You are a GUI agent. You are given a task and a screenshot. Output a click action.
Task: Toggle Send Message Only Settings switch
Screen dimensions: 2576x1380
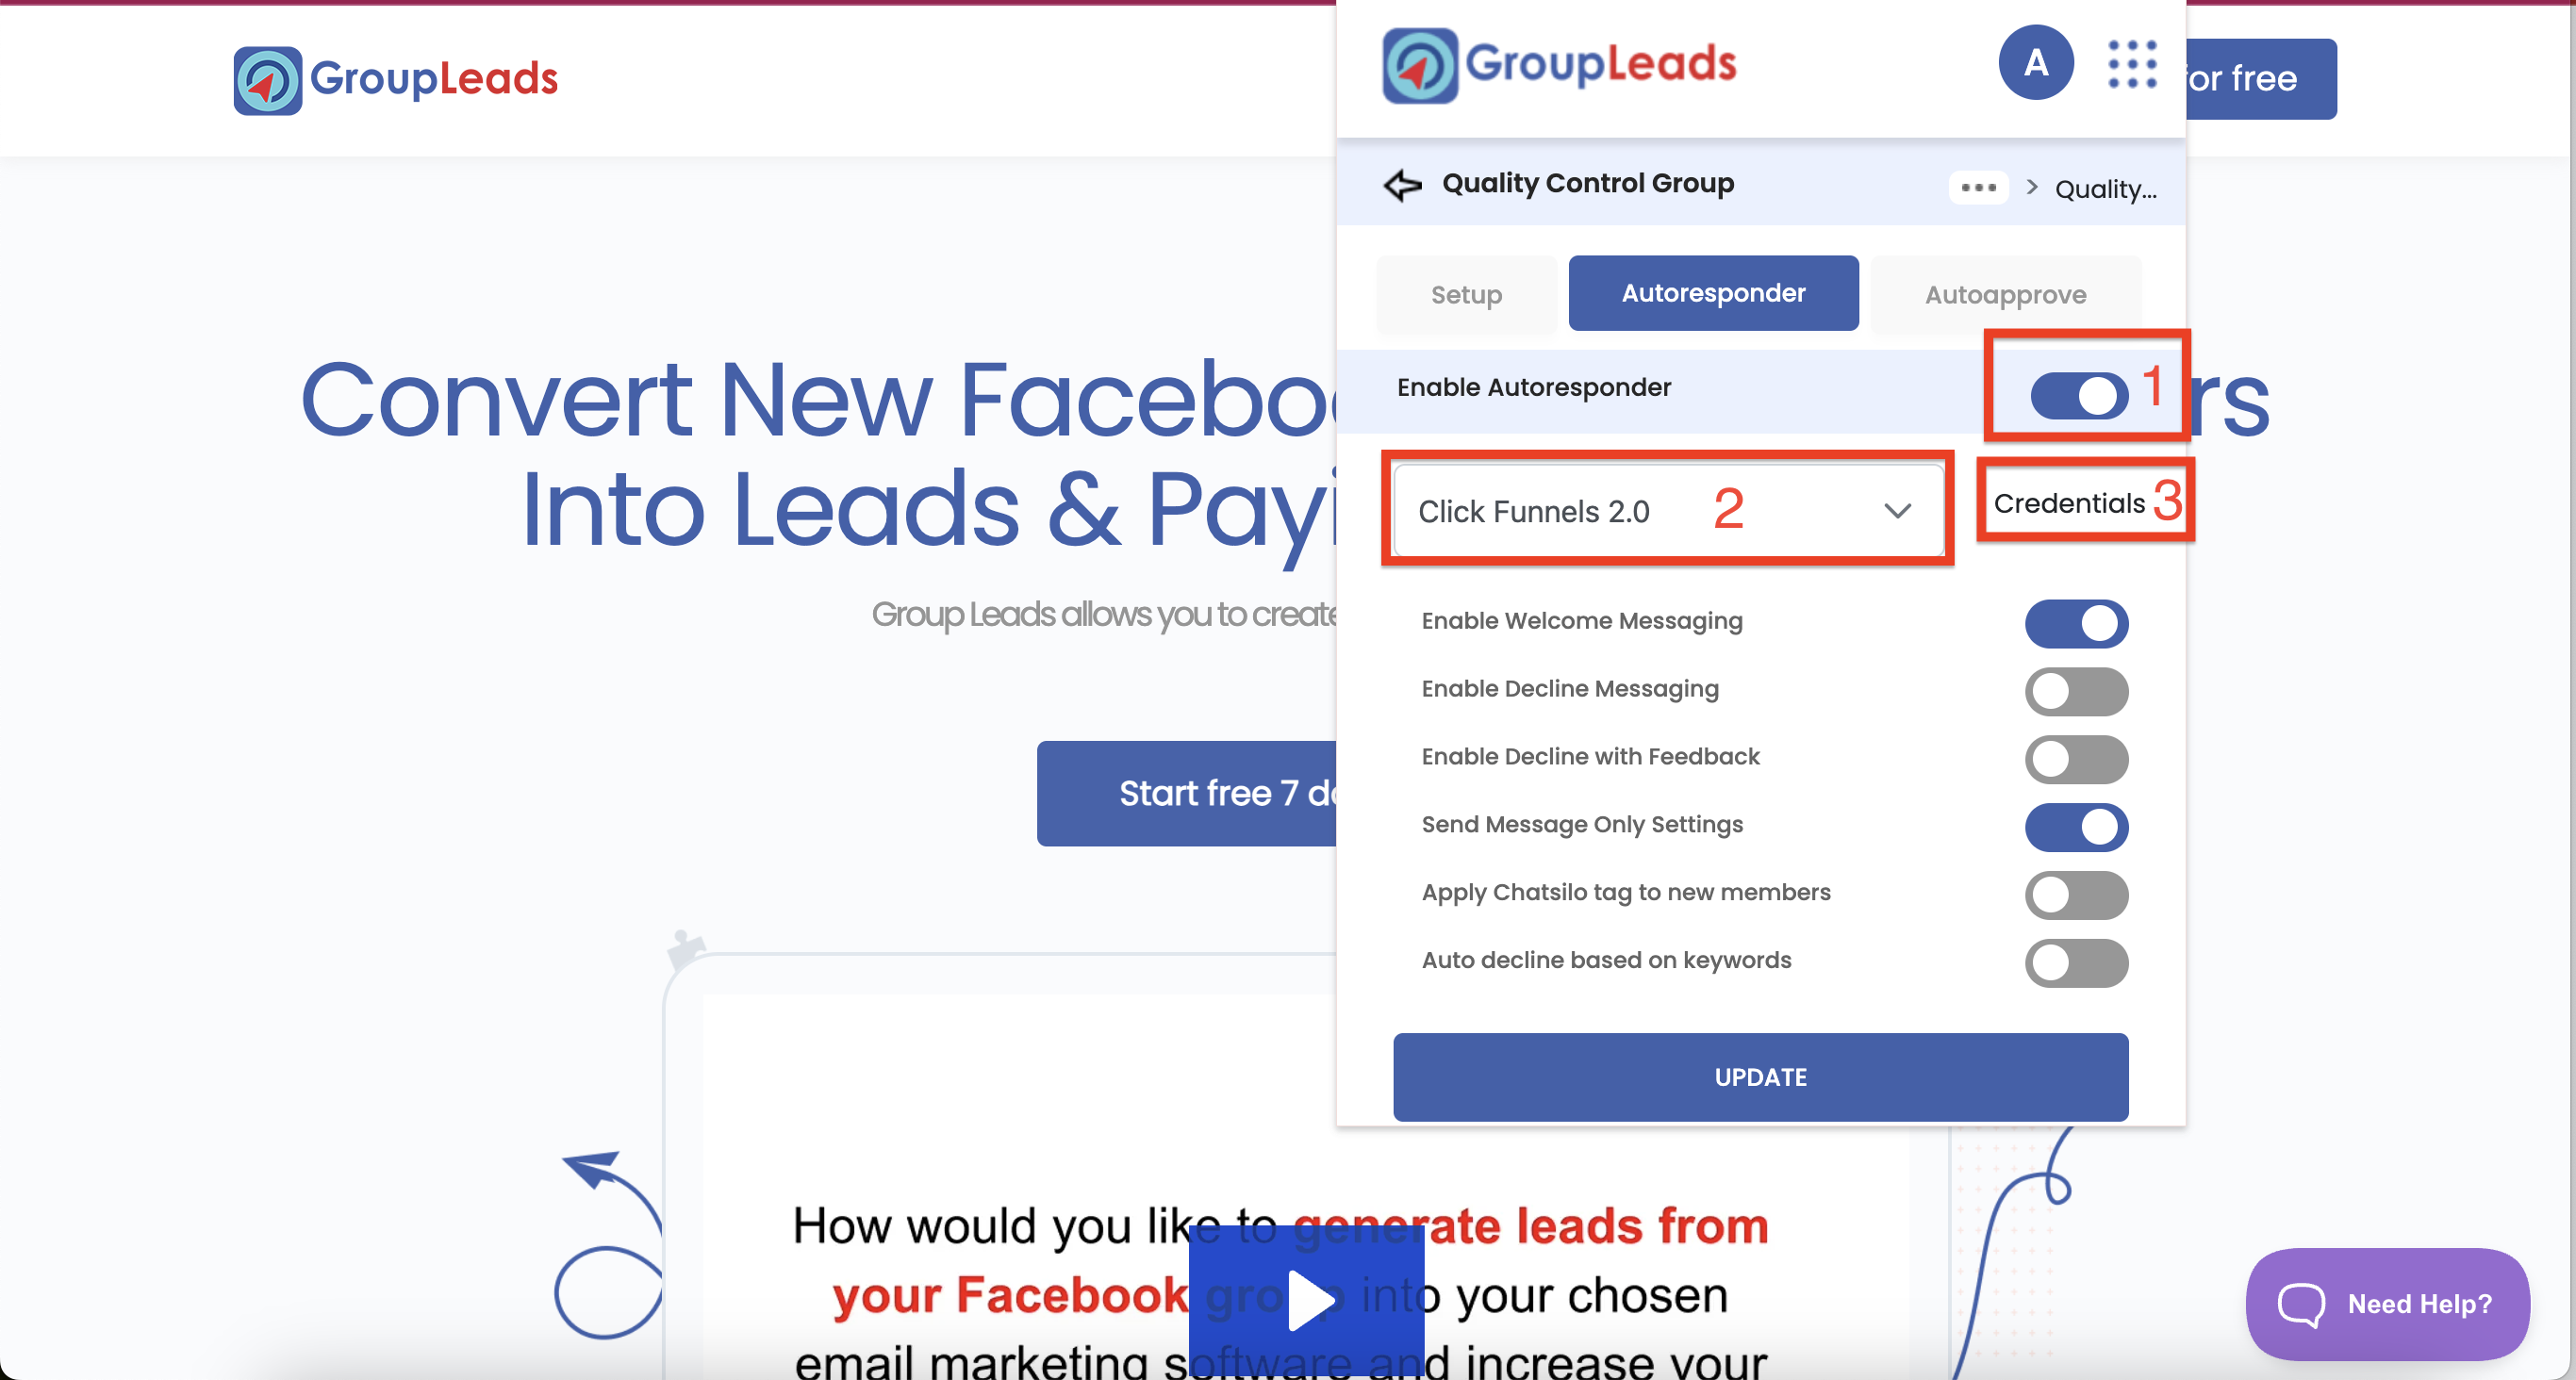pyautogui.click(x=2076, y=827)
